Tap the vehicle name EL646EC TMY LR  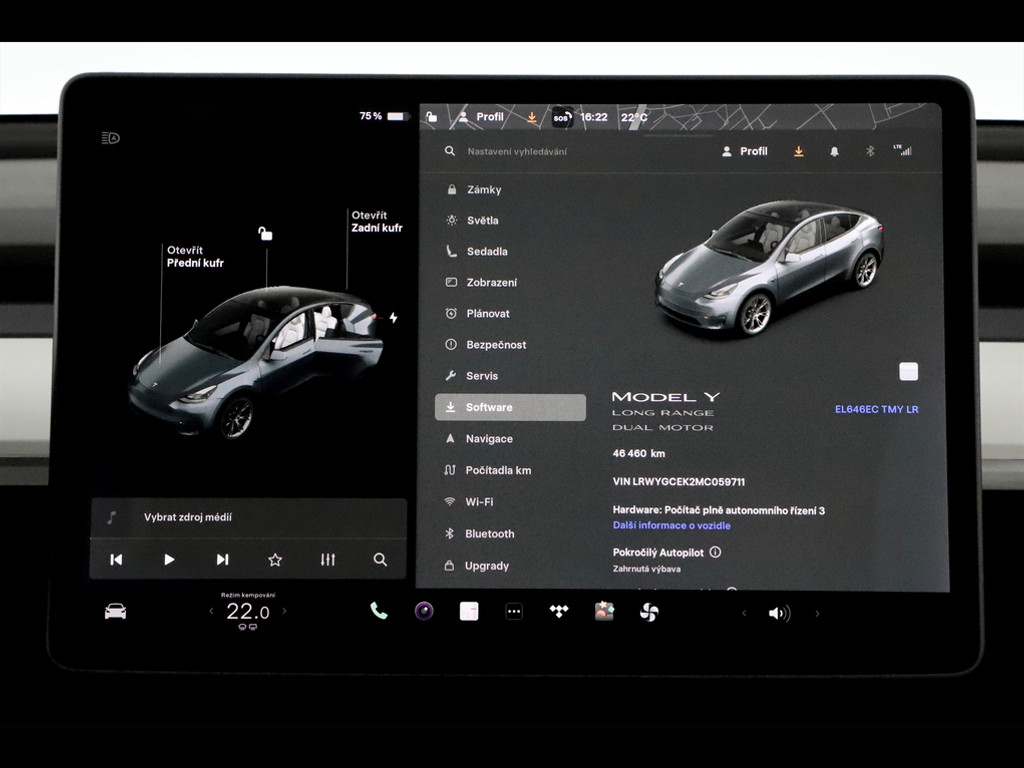[x=876, y=409]
